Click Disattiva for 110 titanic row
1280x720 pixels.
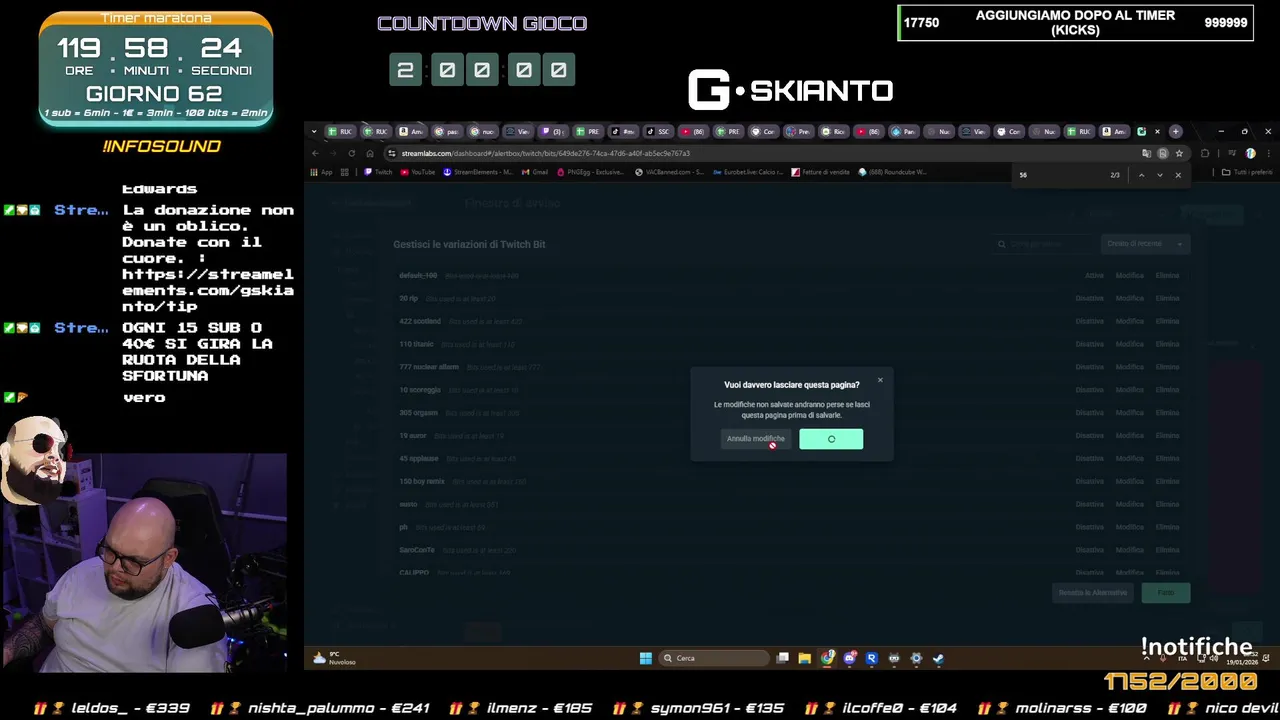click(1089, 345)
